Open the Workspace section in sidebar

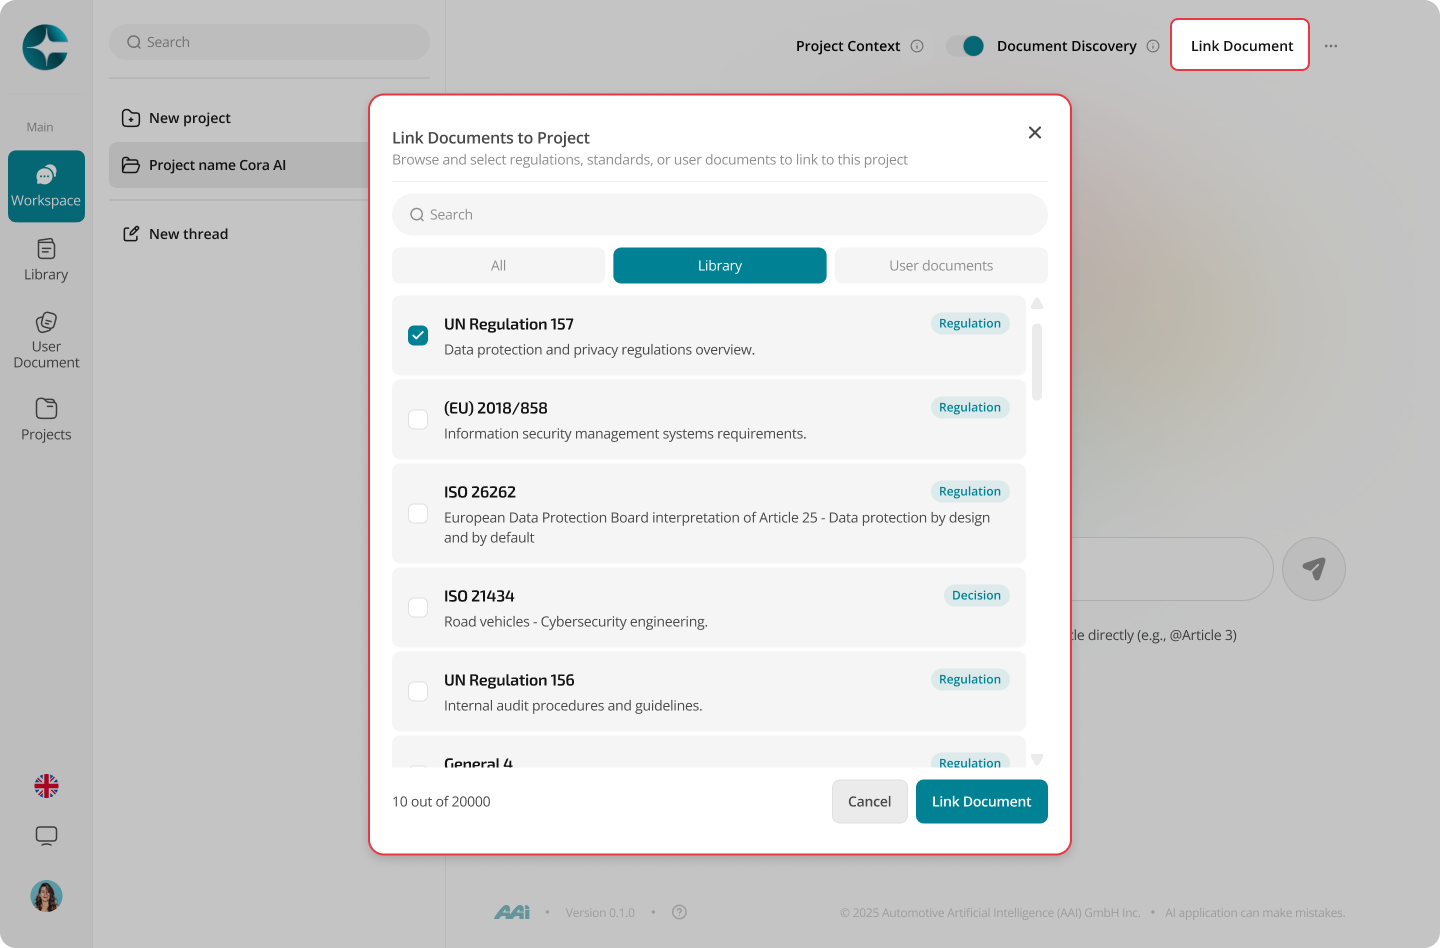tap(46, 186)
